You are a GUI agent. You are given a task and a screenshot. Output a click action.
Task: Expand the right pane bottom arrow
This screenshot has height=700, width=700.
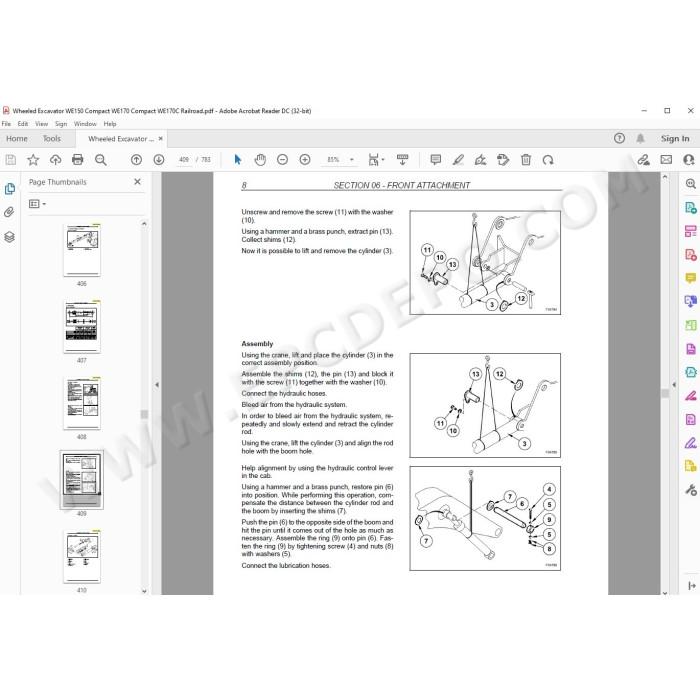[x=692, y=586]
